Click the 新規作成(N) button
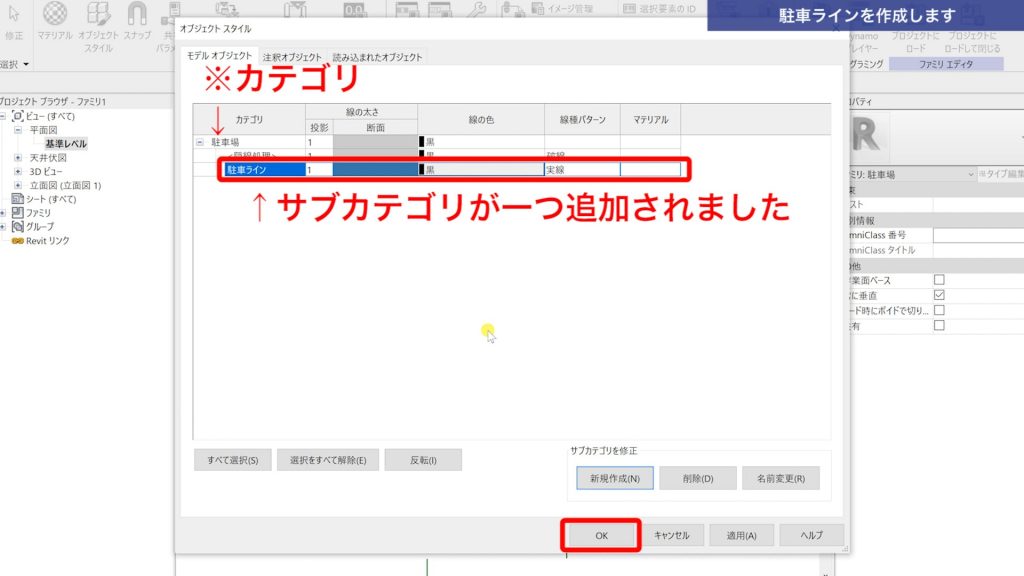This screenshot has height=576, width=1024. coord(615,479)
